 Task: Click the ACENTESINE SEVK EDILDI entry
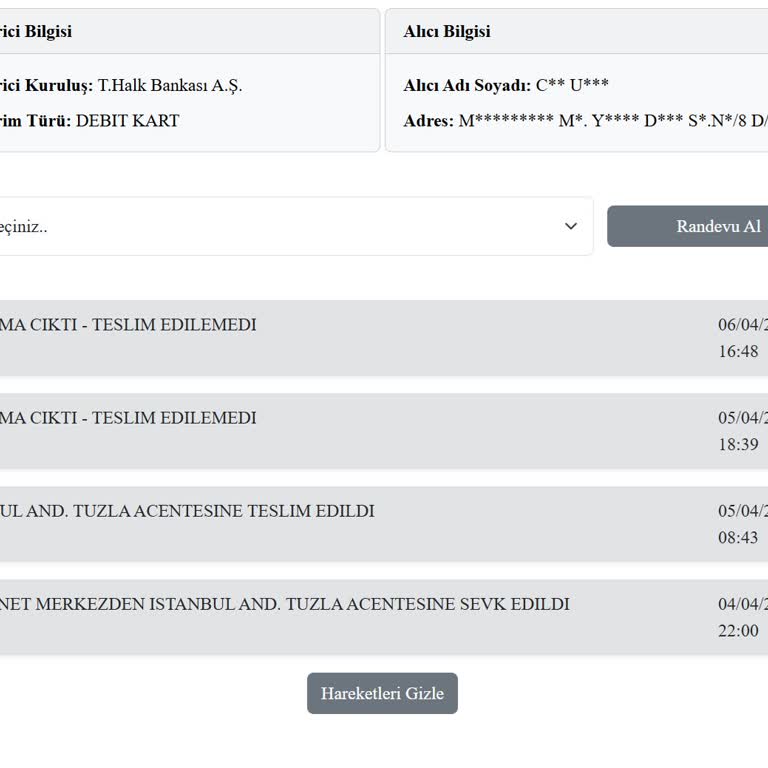tap(285, 604)
